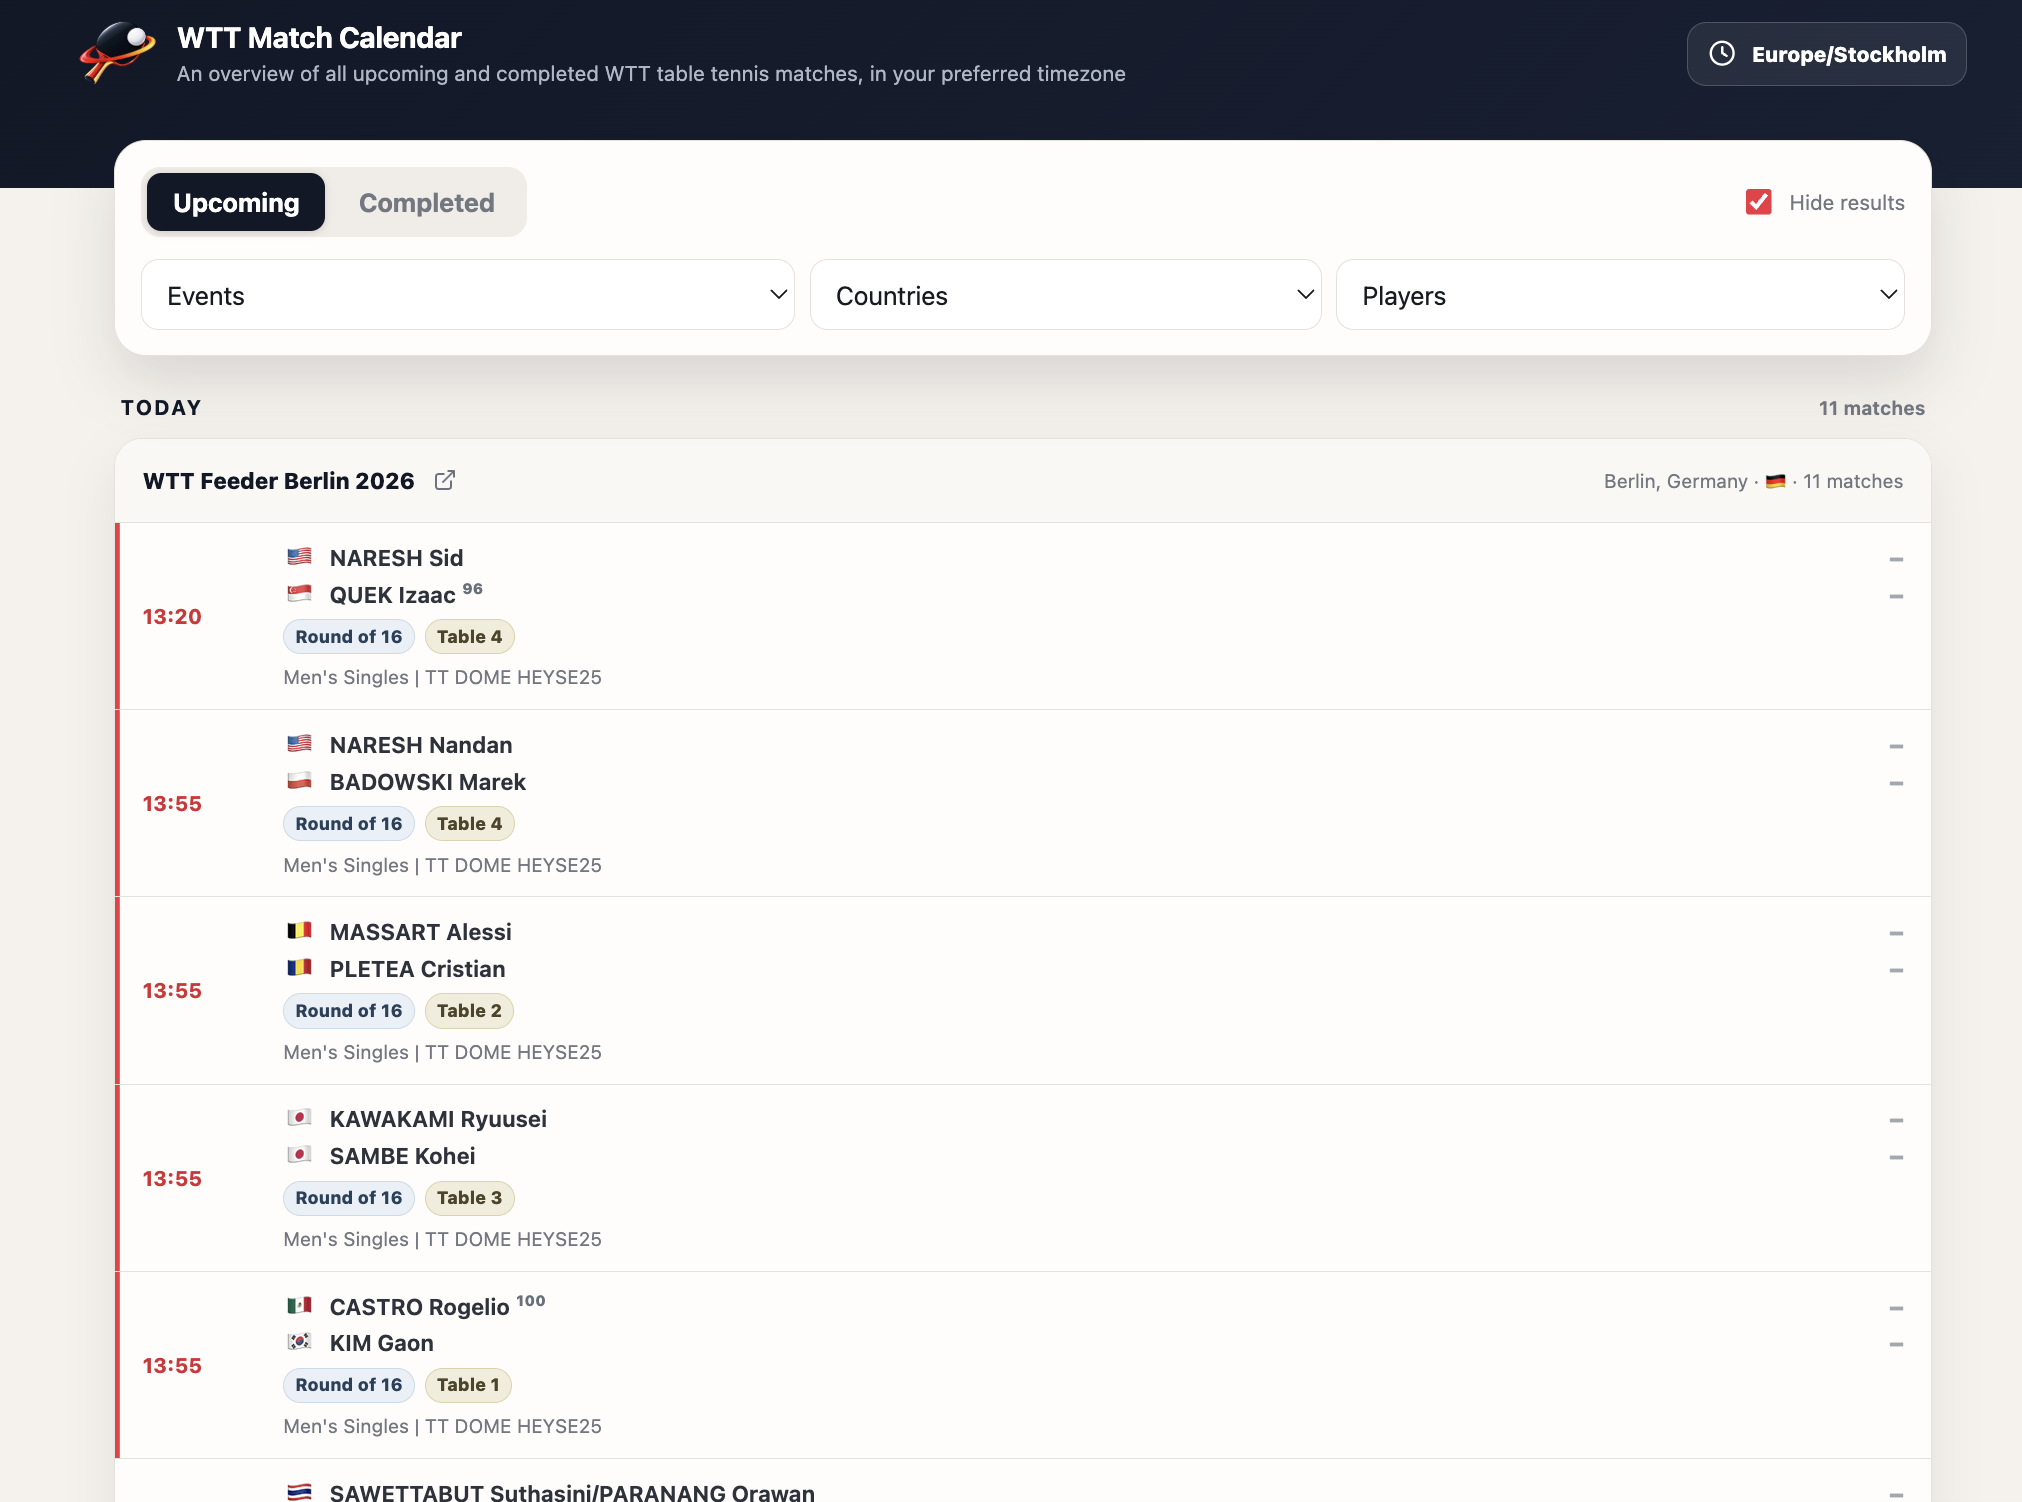
Task: Switch to the Upcoming tab
Action: [x=236, y=202]
